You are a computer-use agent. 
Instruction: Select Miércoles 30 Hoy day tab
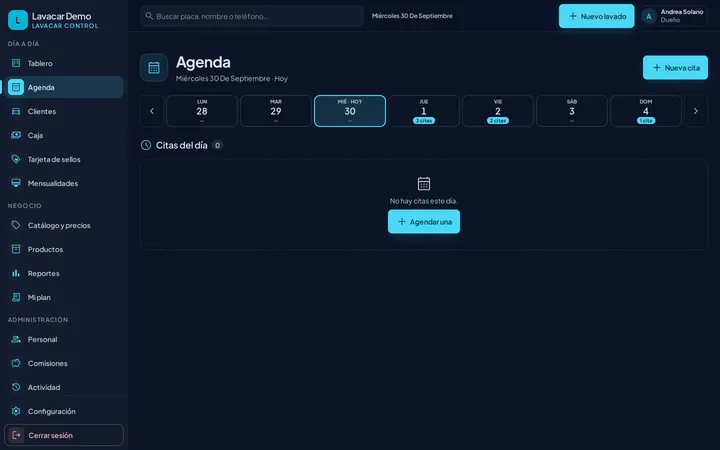point(350,111)
